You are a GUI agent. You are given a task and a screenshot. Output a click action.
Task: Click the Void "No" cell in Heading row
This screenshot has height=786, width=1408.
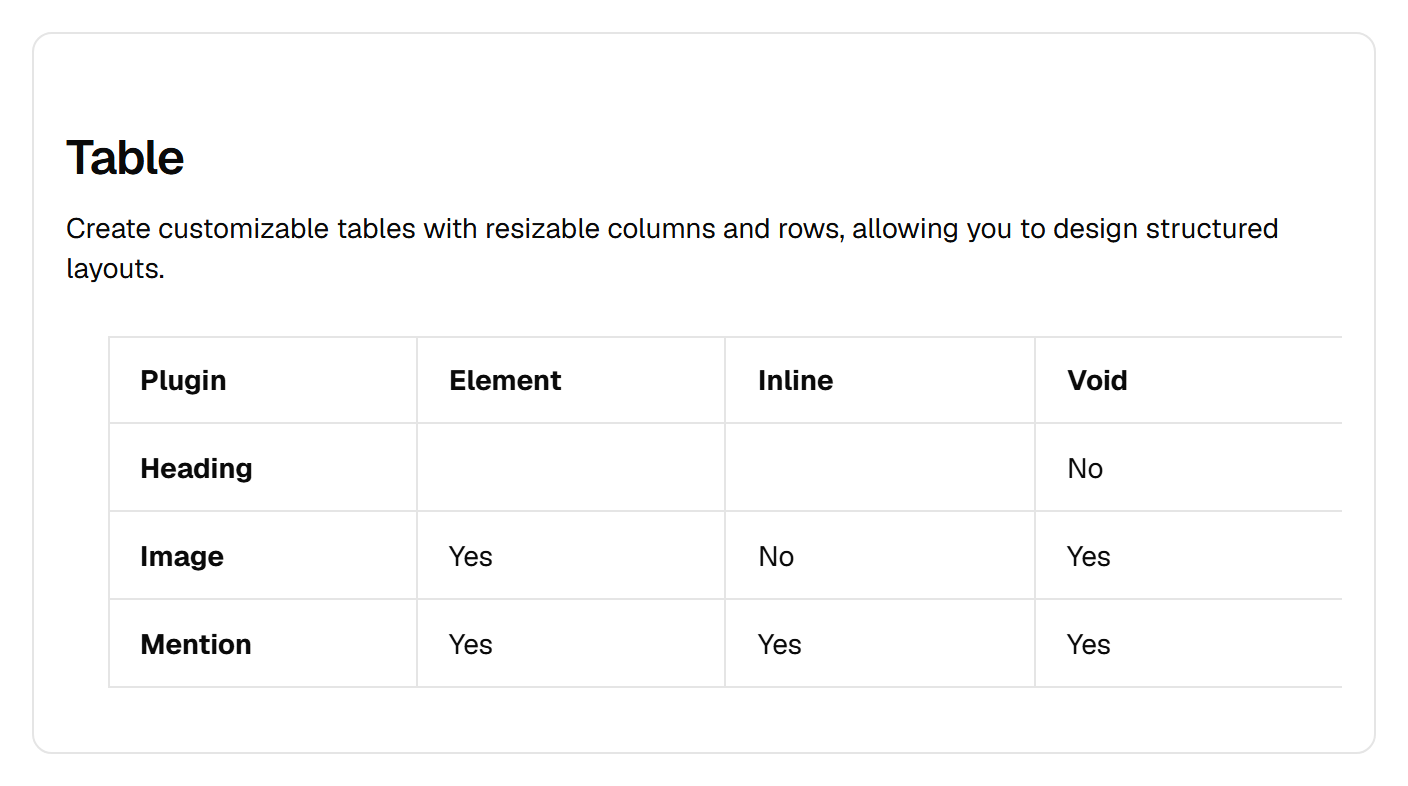click(x=1188, y=467)
